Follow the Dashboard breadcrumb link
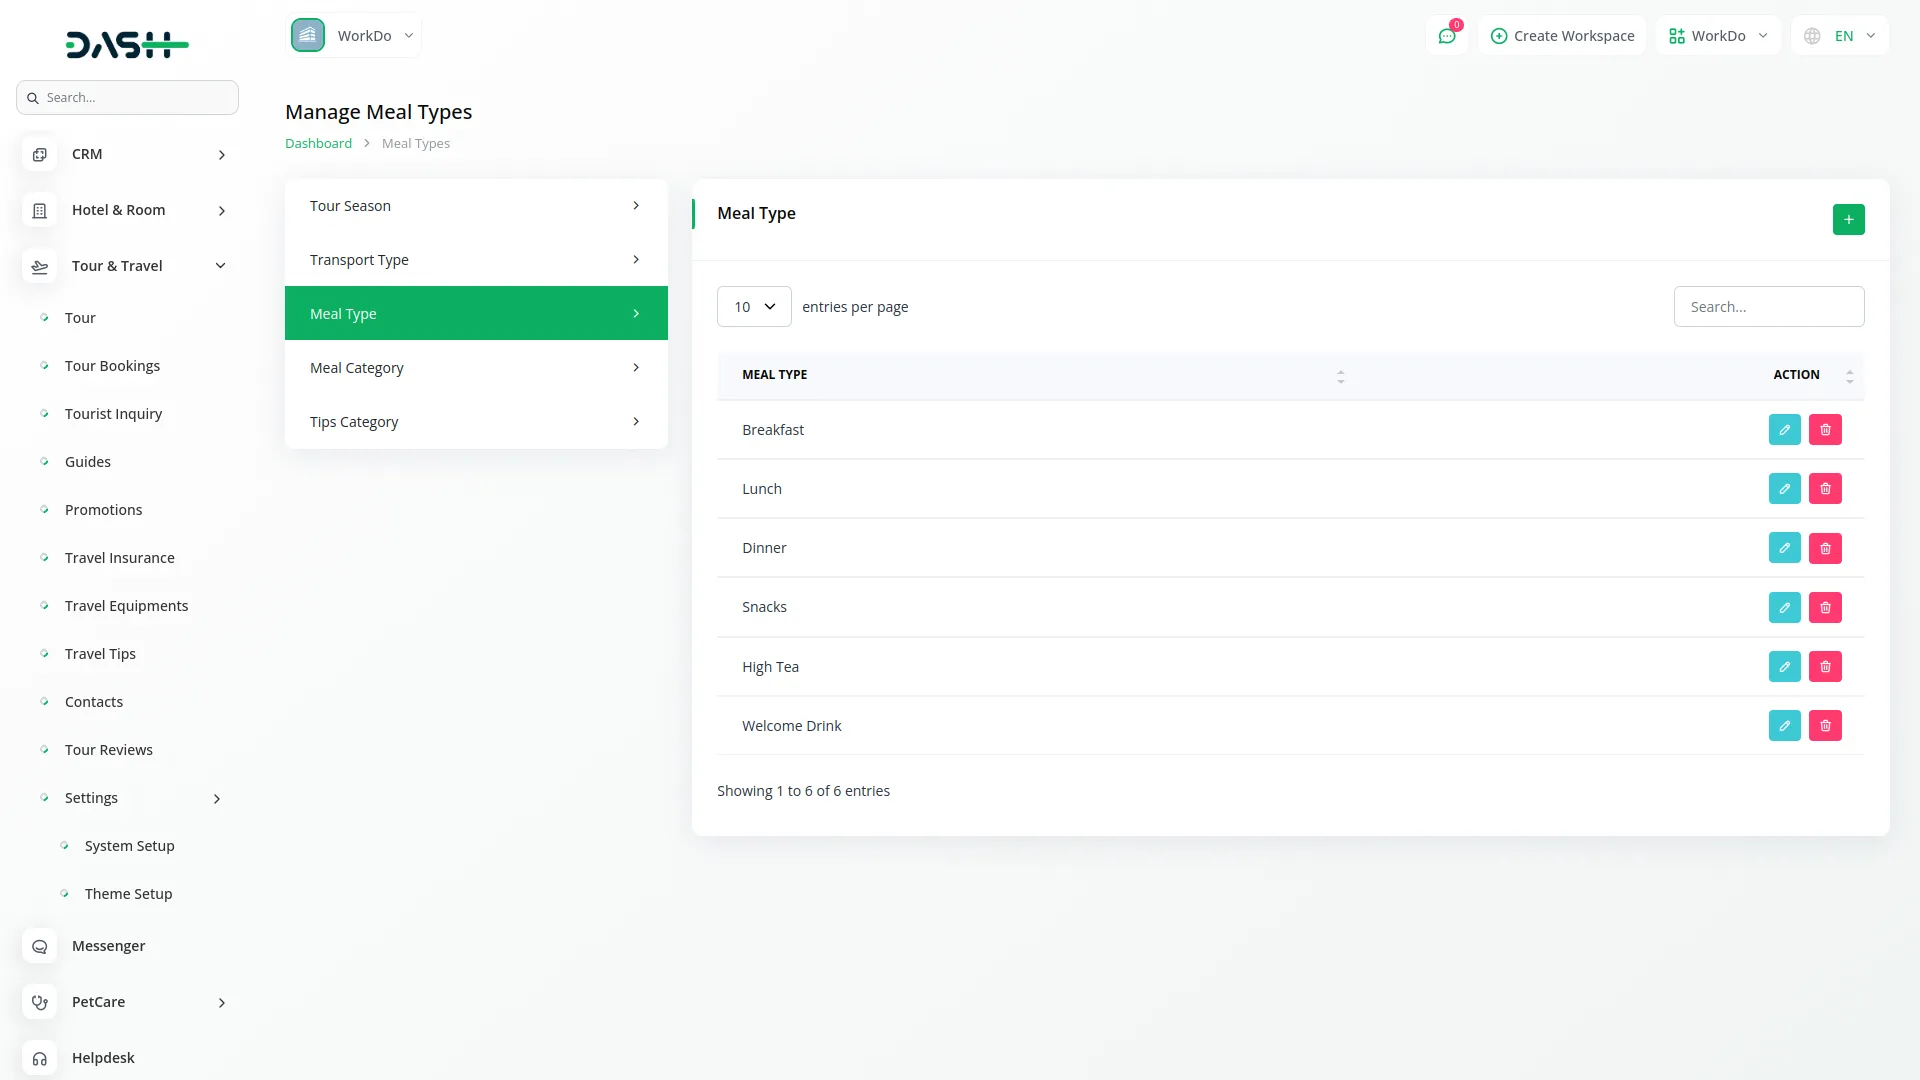Image resolution: width=1920 pixels, height=1080 pixels. (318, 144)
